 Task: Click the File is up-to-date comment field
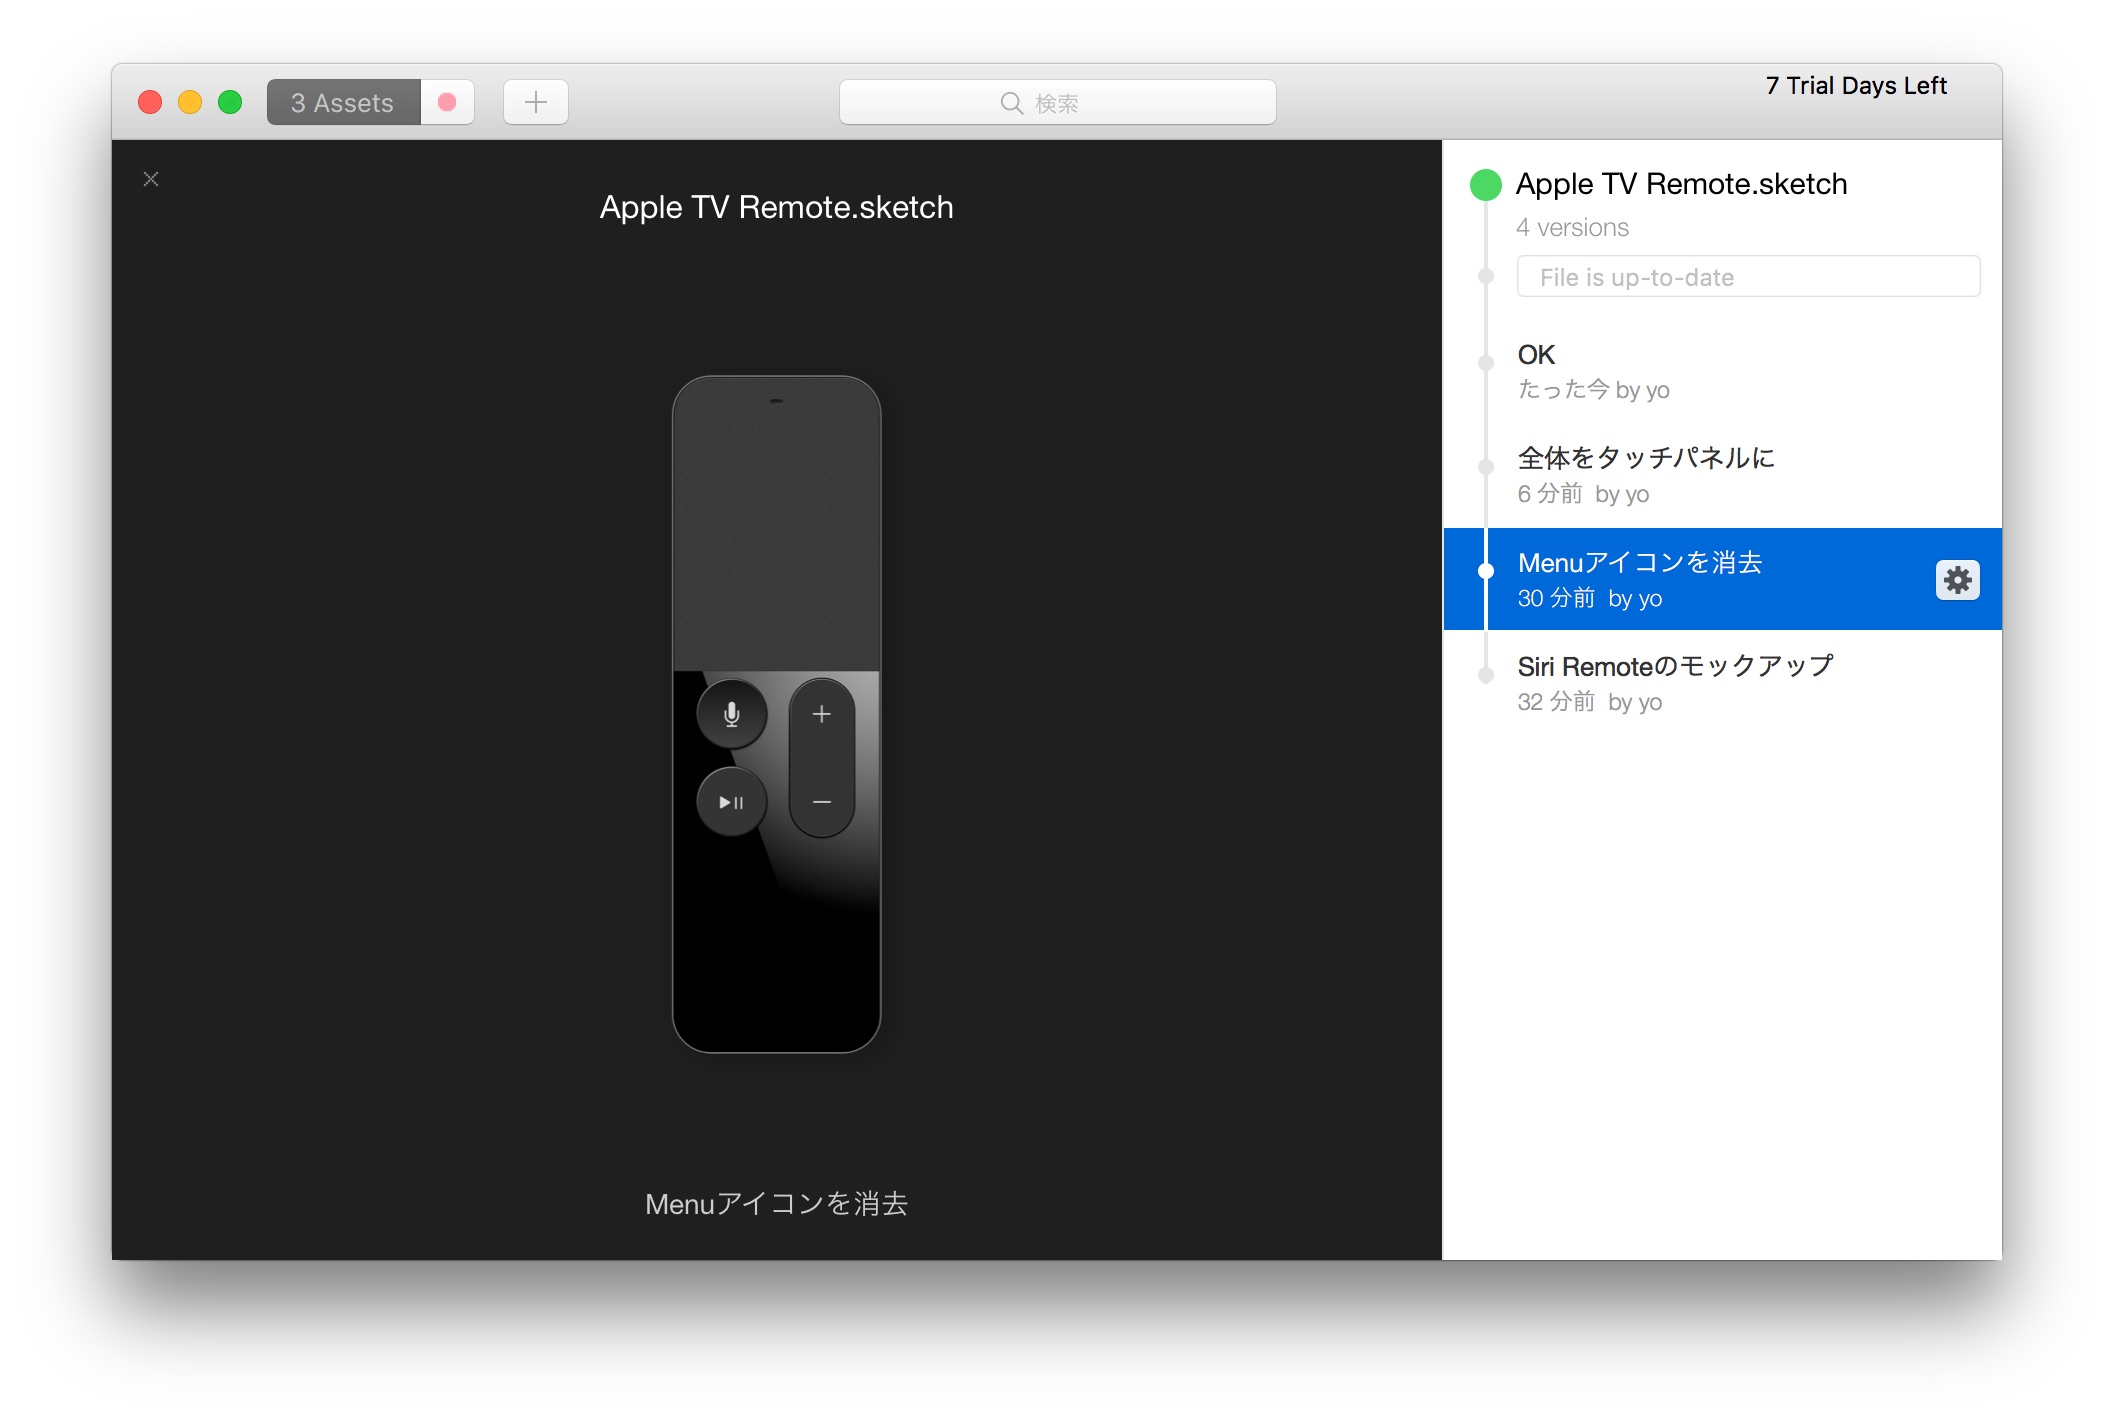[1748, 277]
